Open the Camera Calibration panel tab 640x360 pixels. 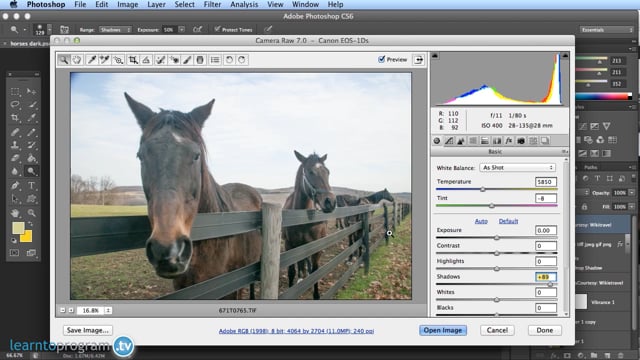tap(521, 141)
